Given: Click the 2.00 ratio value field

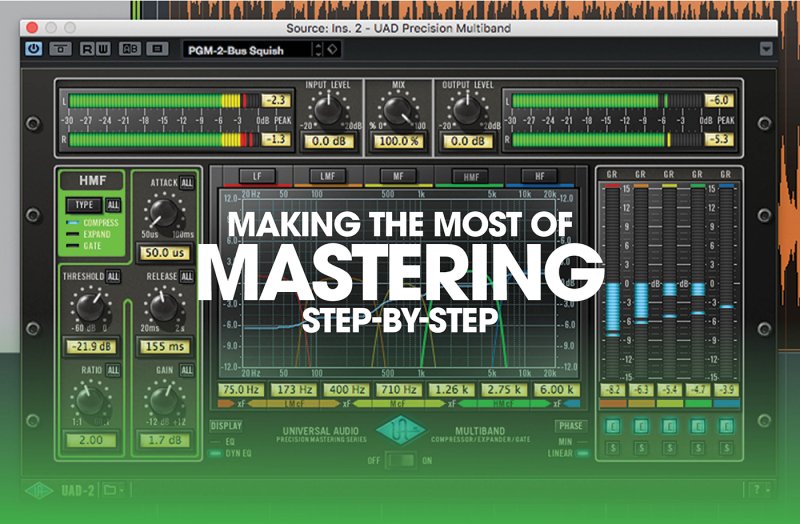Looking at the screenshot, I should click(x=91, y=440).
